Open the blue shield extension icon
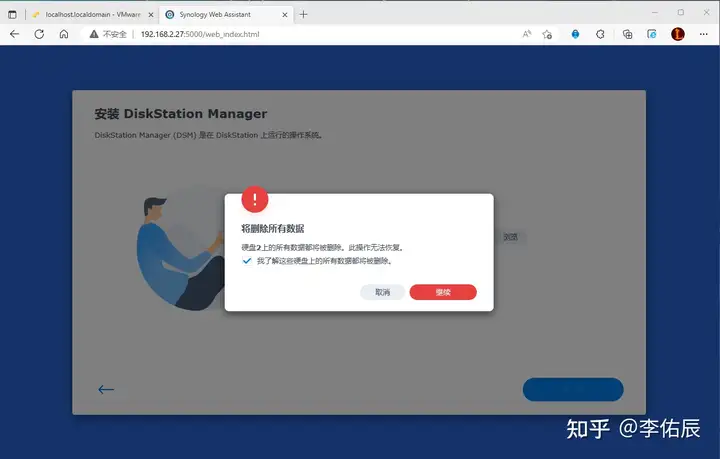This screenshot has height=459, width=720. [x=575, y=34]
